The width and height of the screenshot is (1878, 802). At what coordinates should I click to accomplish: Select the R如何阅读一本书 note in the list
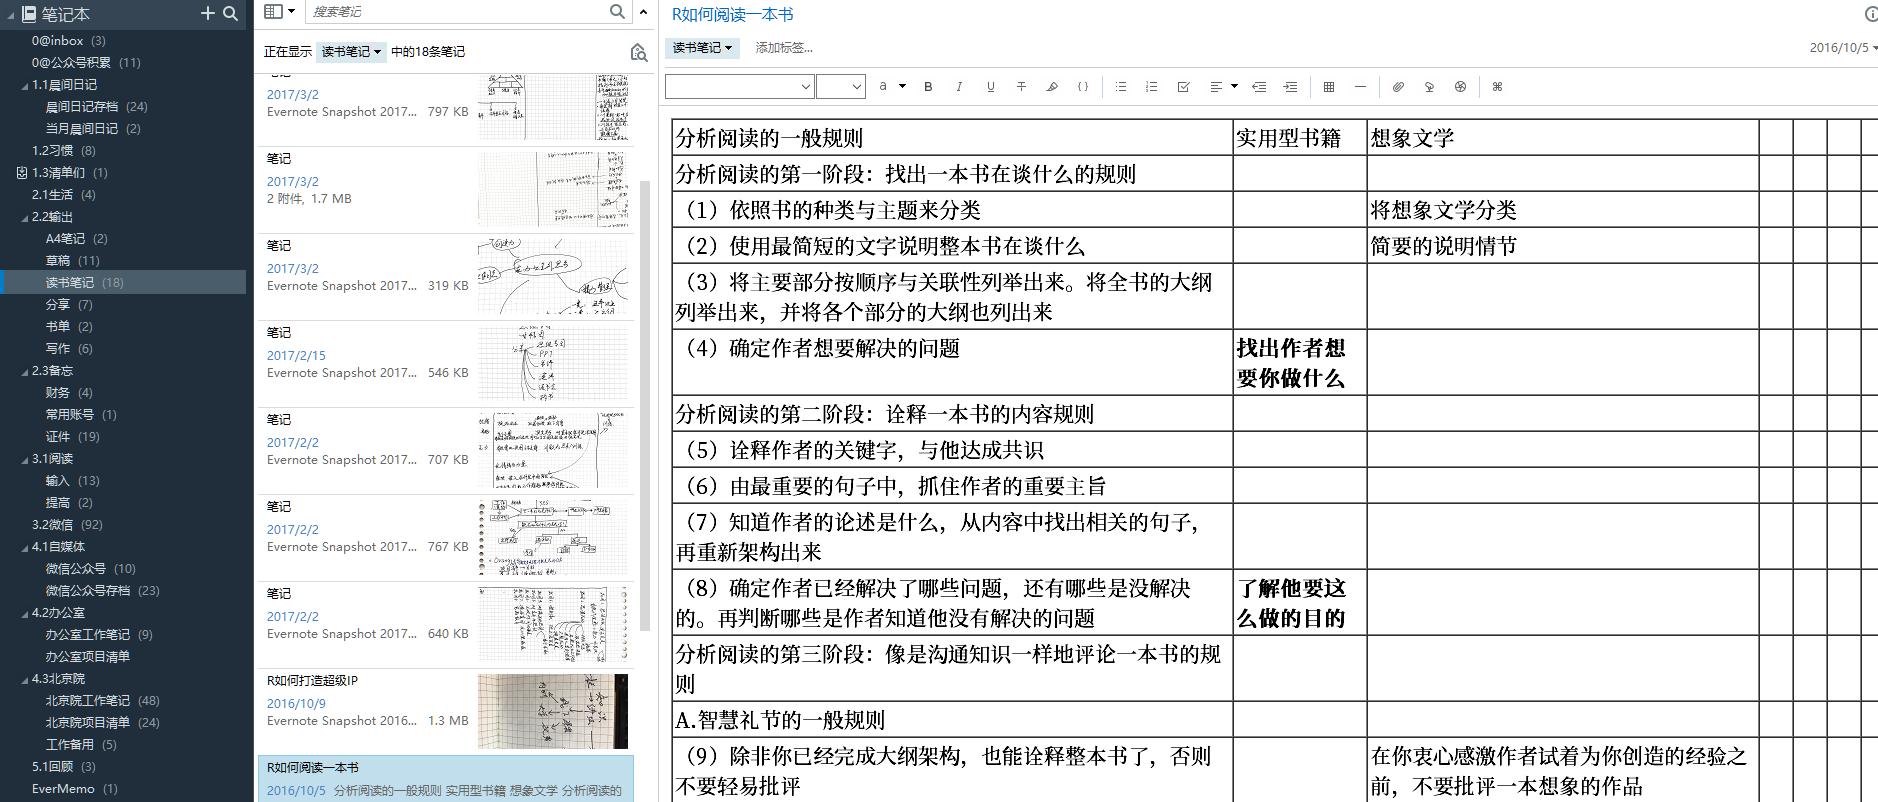pyautogui.click(x=446, y=779)
